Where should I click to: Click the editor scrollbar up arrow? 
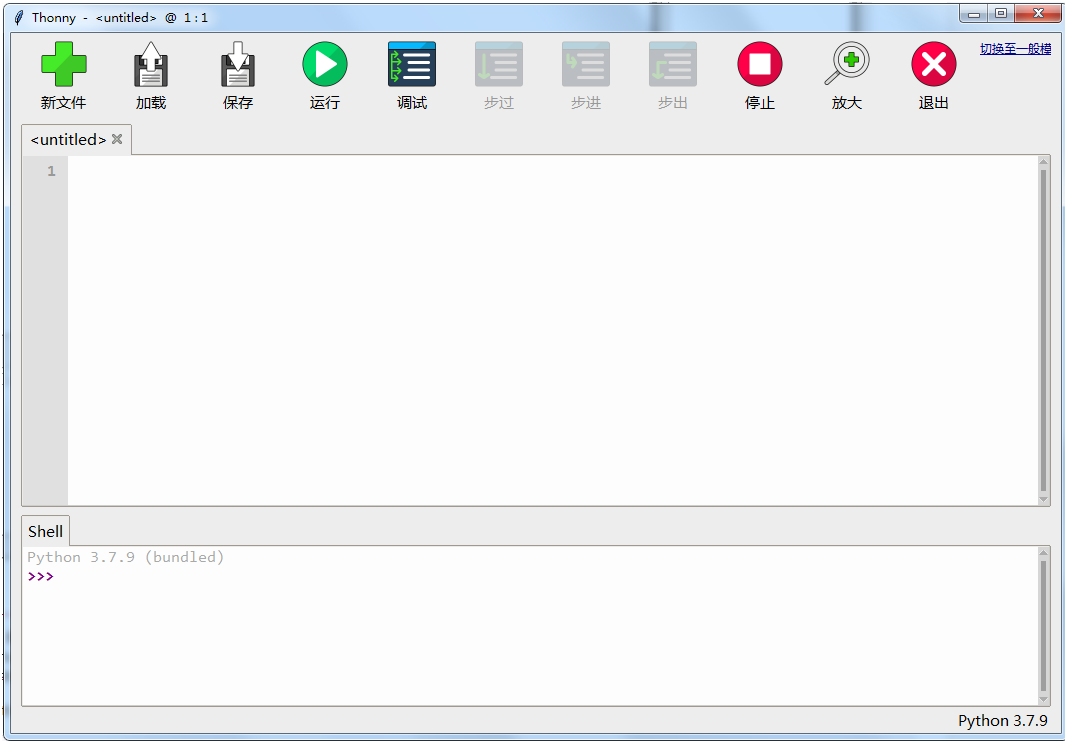[x=1044, y=161]
